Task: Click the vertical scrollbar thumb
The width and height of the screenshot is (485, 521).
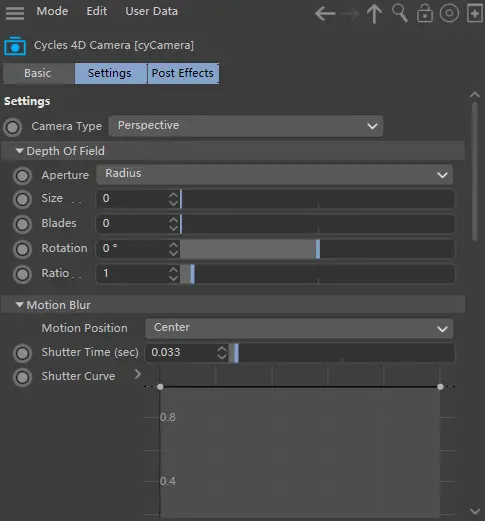Action: click(475, 171)
